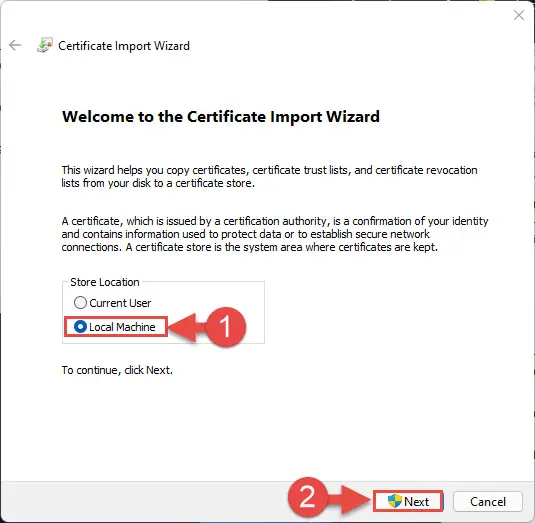The width and height of the screenshot is (535, 523).
Task: Close the wizard with the X
Action: pos(519,15)
